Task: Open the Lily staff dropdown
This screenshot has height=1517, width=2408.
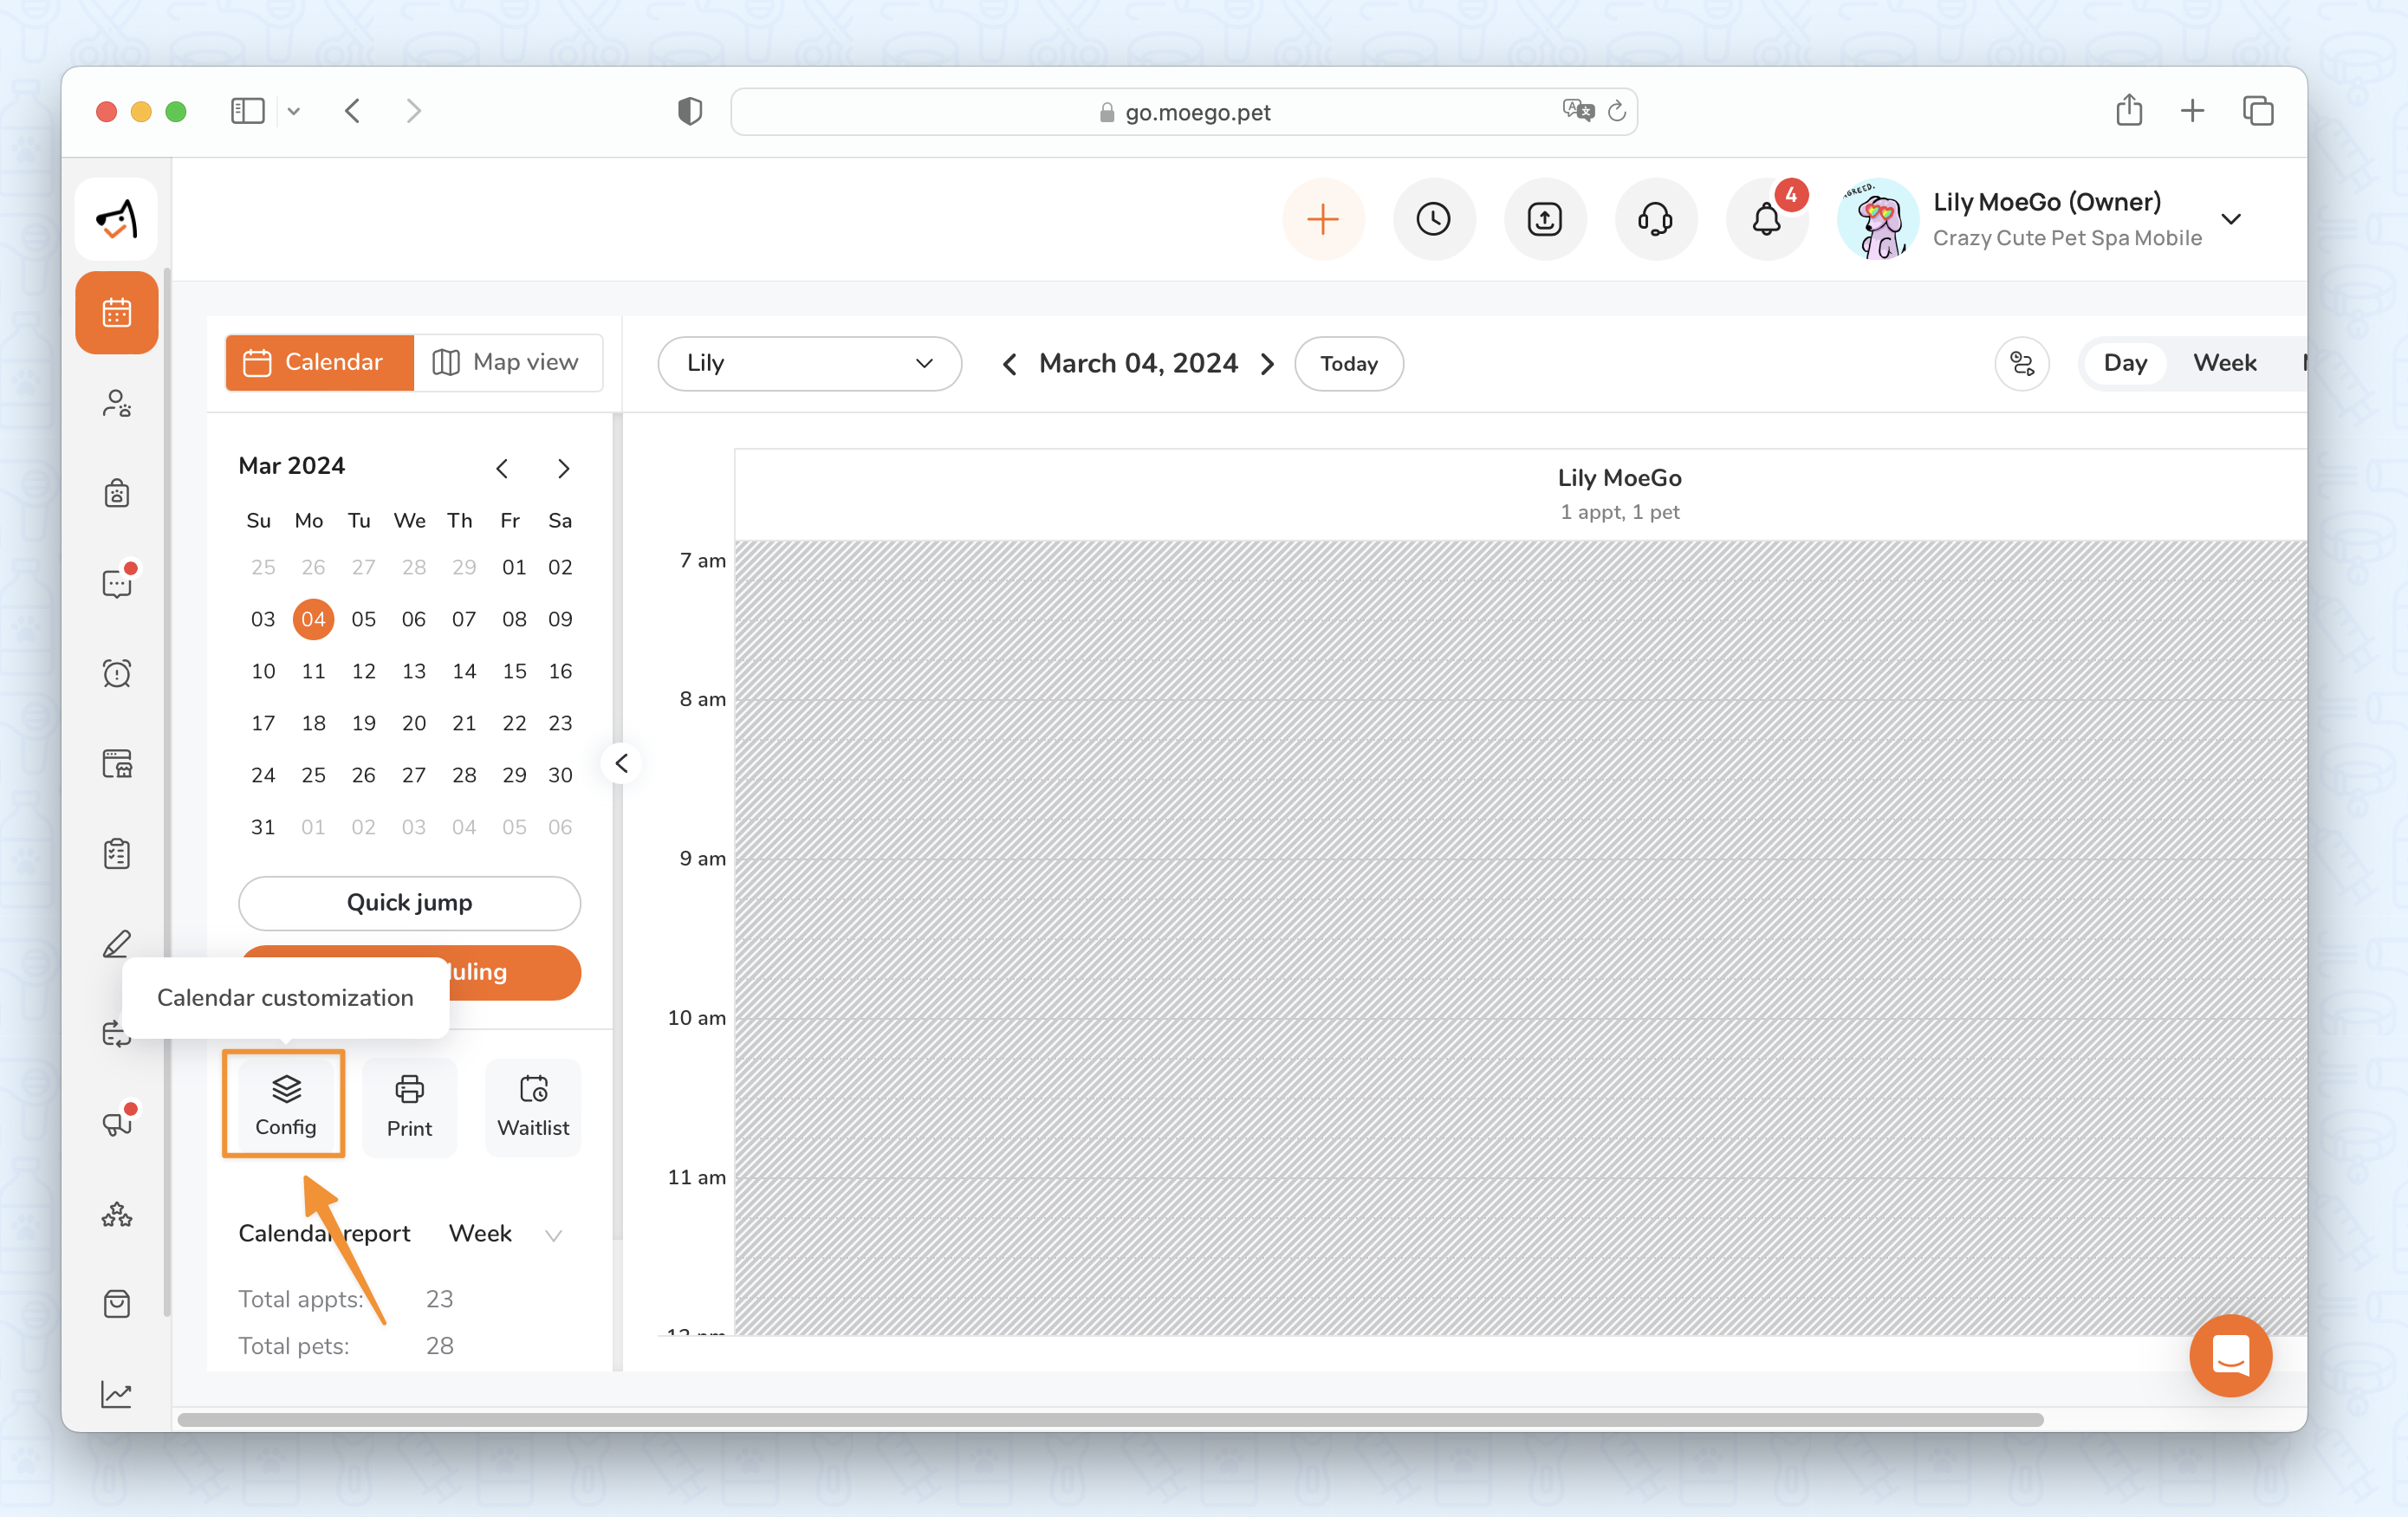Action: pyautogui.click(x=809, y=363)
